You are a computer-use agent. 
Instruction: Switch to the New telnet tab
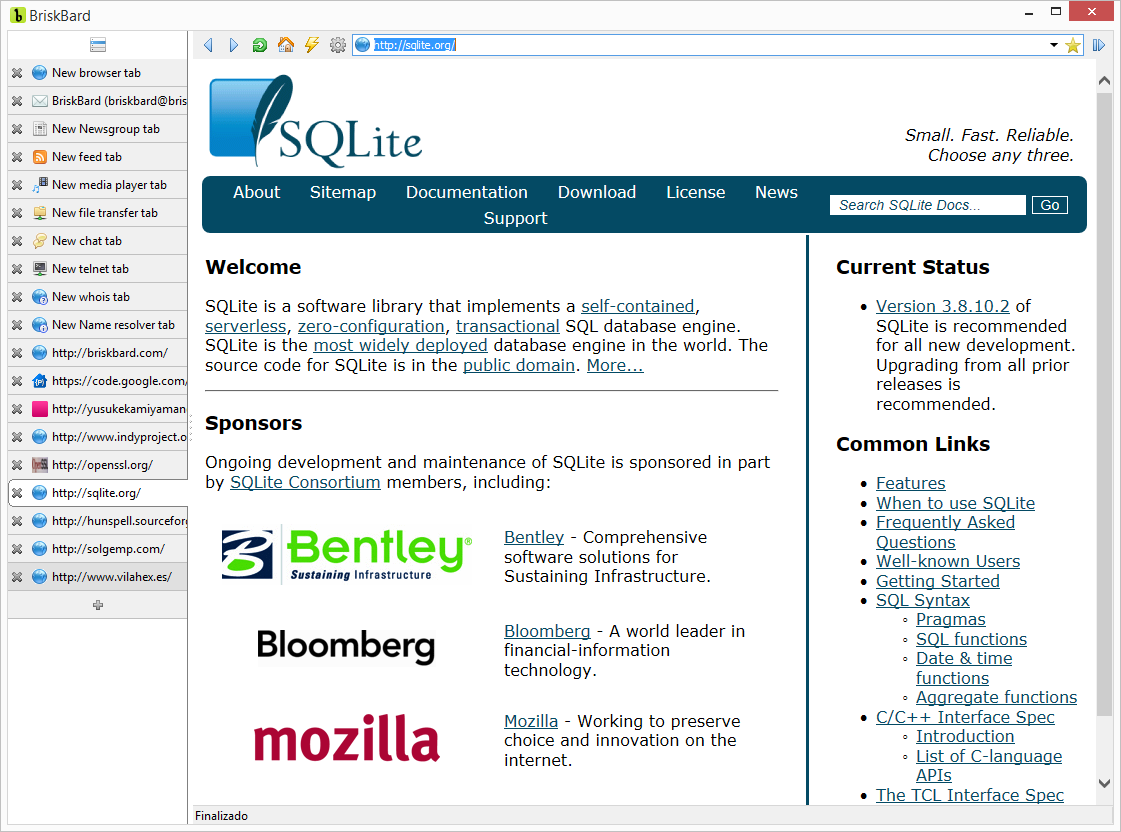pos(98,269)
